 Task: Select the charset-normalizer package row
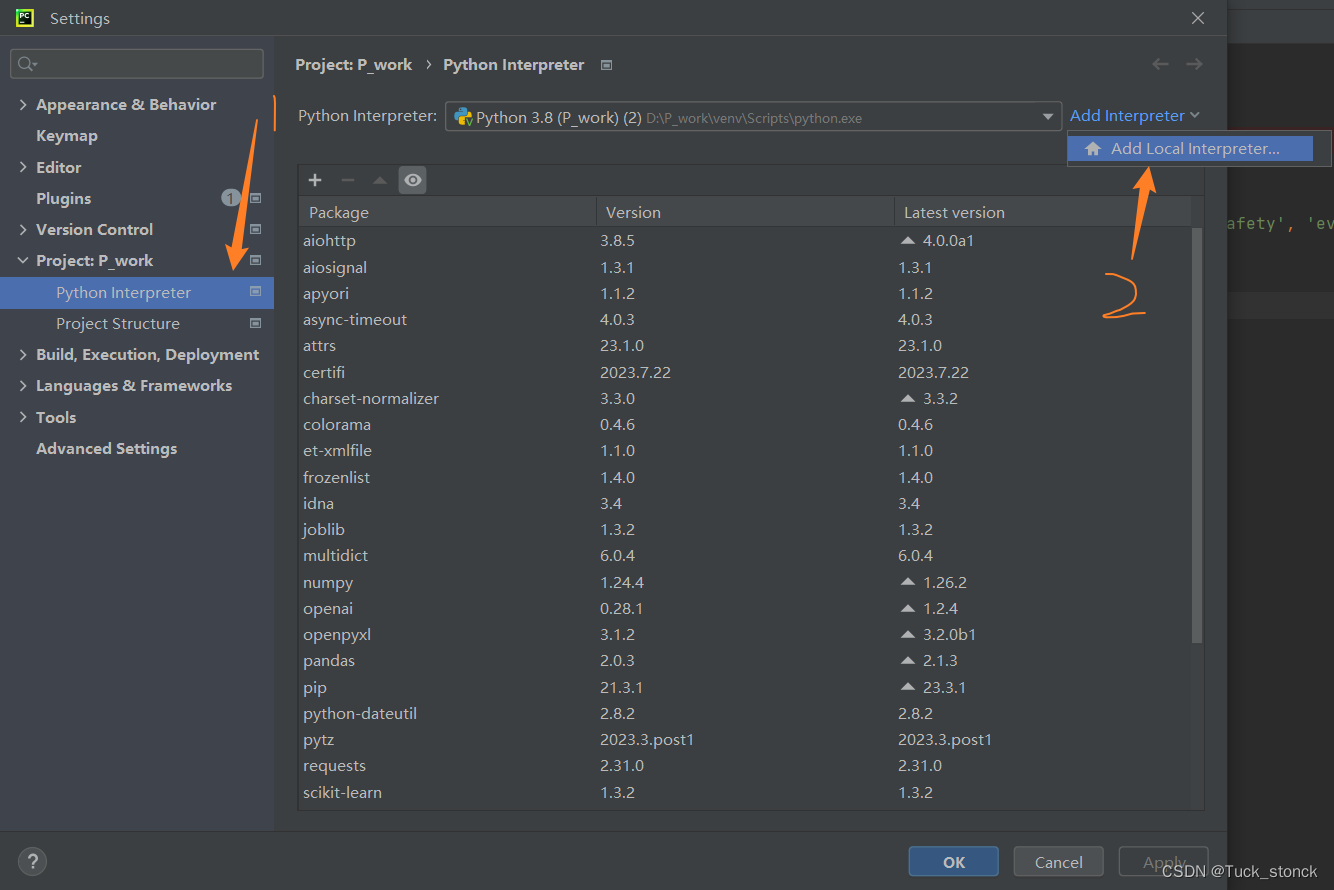tap(745, 398)
